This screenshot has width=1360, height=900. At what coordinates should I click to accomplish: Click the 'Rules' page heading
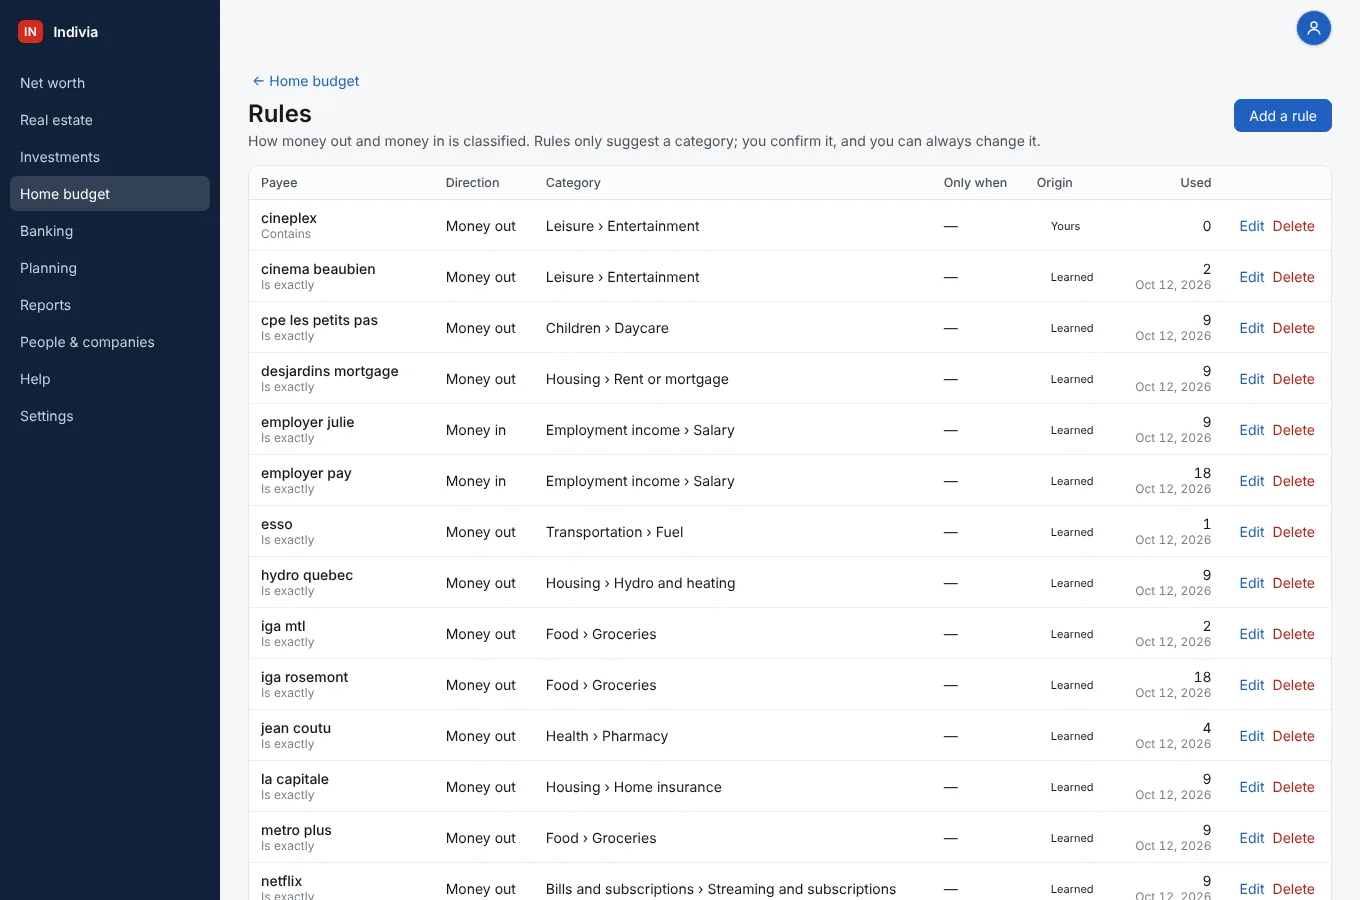[x=280, y=114]
